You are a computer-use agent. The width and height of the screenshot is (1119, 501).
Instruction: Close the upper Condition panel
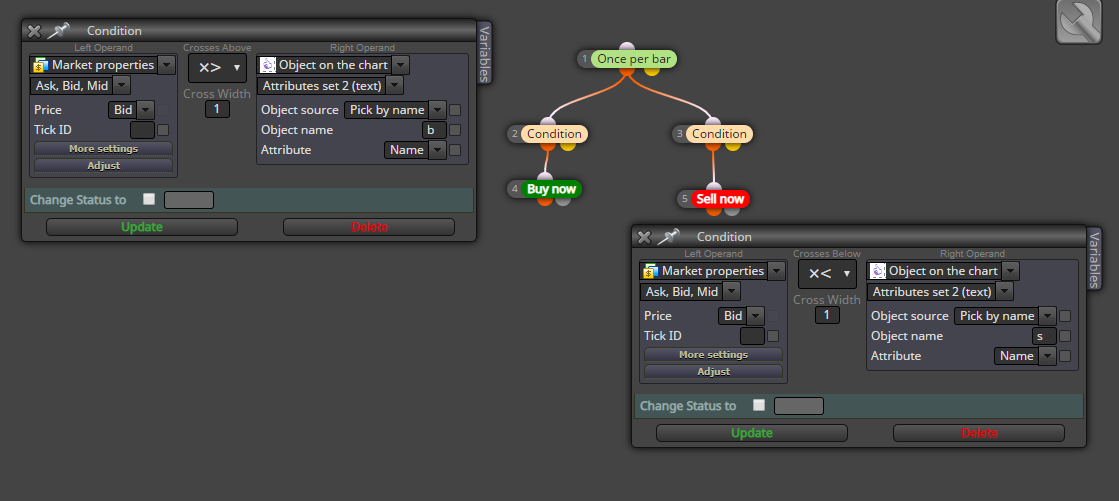[x=34, y=31]
